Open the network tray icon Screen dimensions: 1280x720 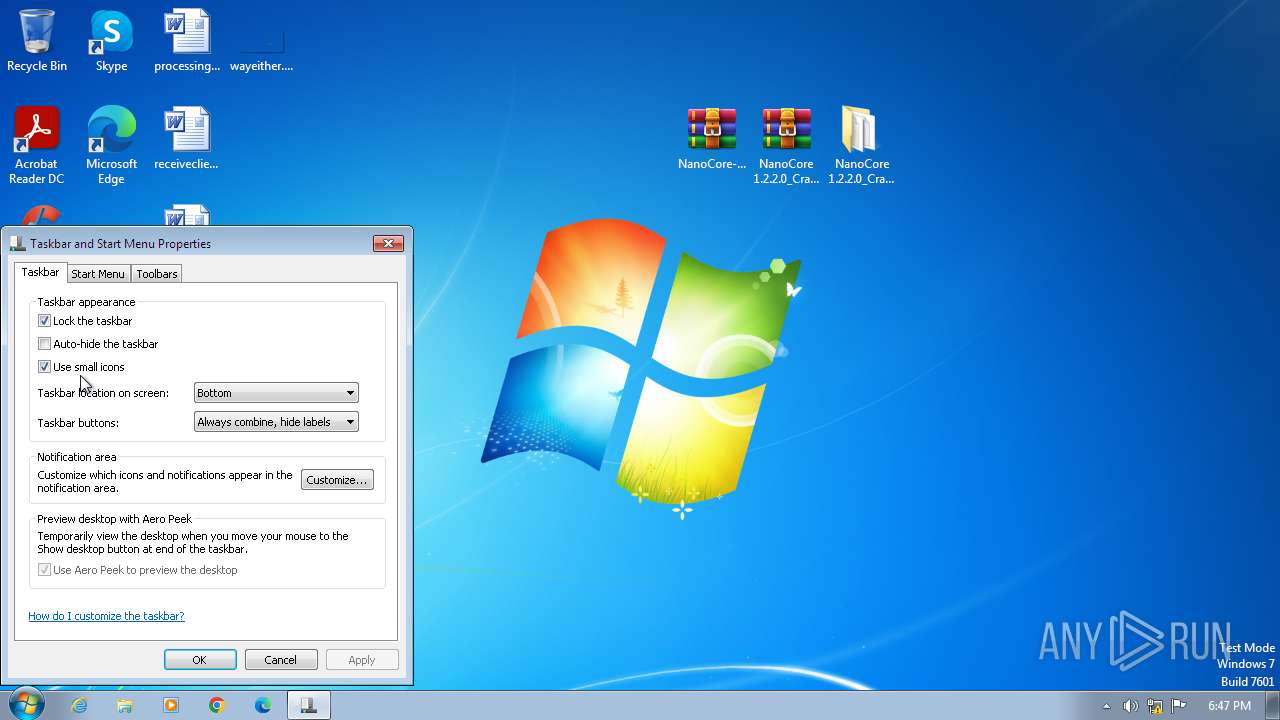pyautogui.click(x=1155, y=706)
